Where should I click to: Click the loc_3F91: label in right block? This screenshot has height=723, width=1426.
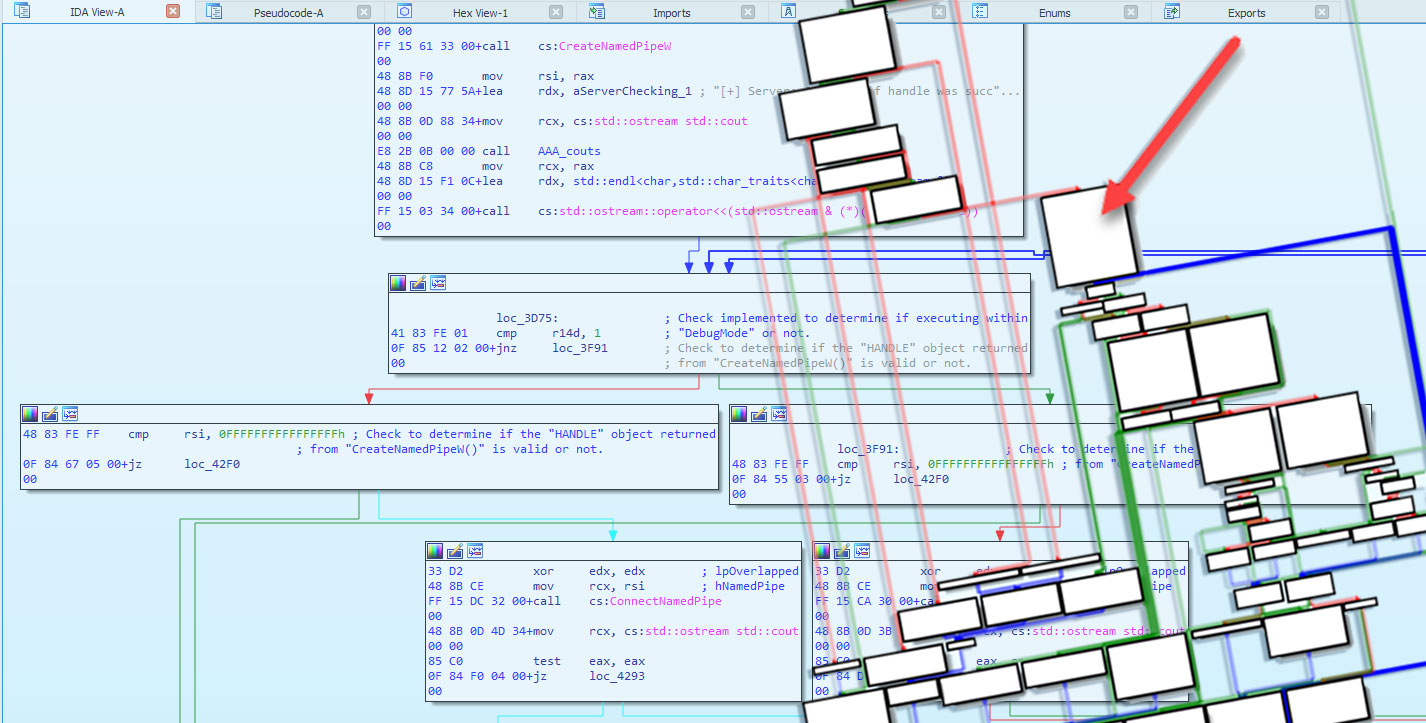pos(869,449)
